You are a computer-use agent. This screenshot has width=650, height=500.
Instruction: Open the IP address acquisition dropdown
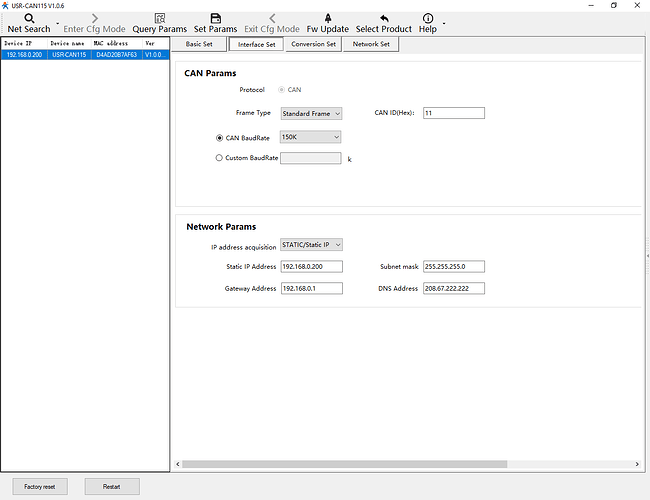(311, 245)
